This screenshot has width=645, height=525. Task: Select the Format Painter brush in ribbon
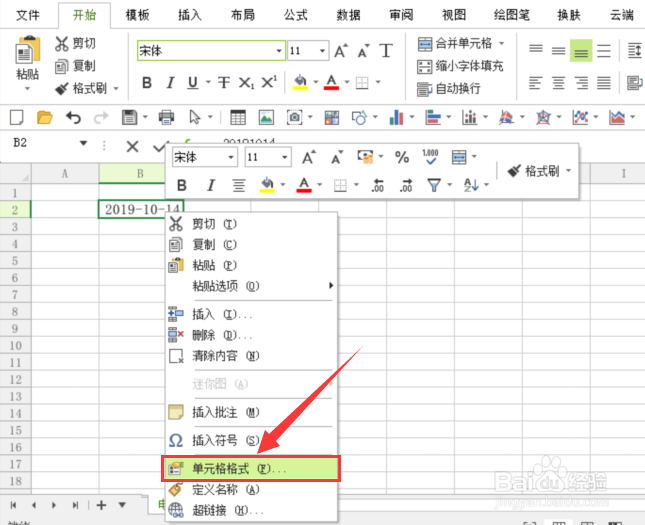tap(62, 88)
